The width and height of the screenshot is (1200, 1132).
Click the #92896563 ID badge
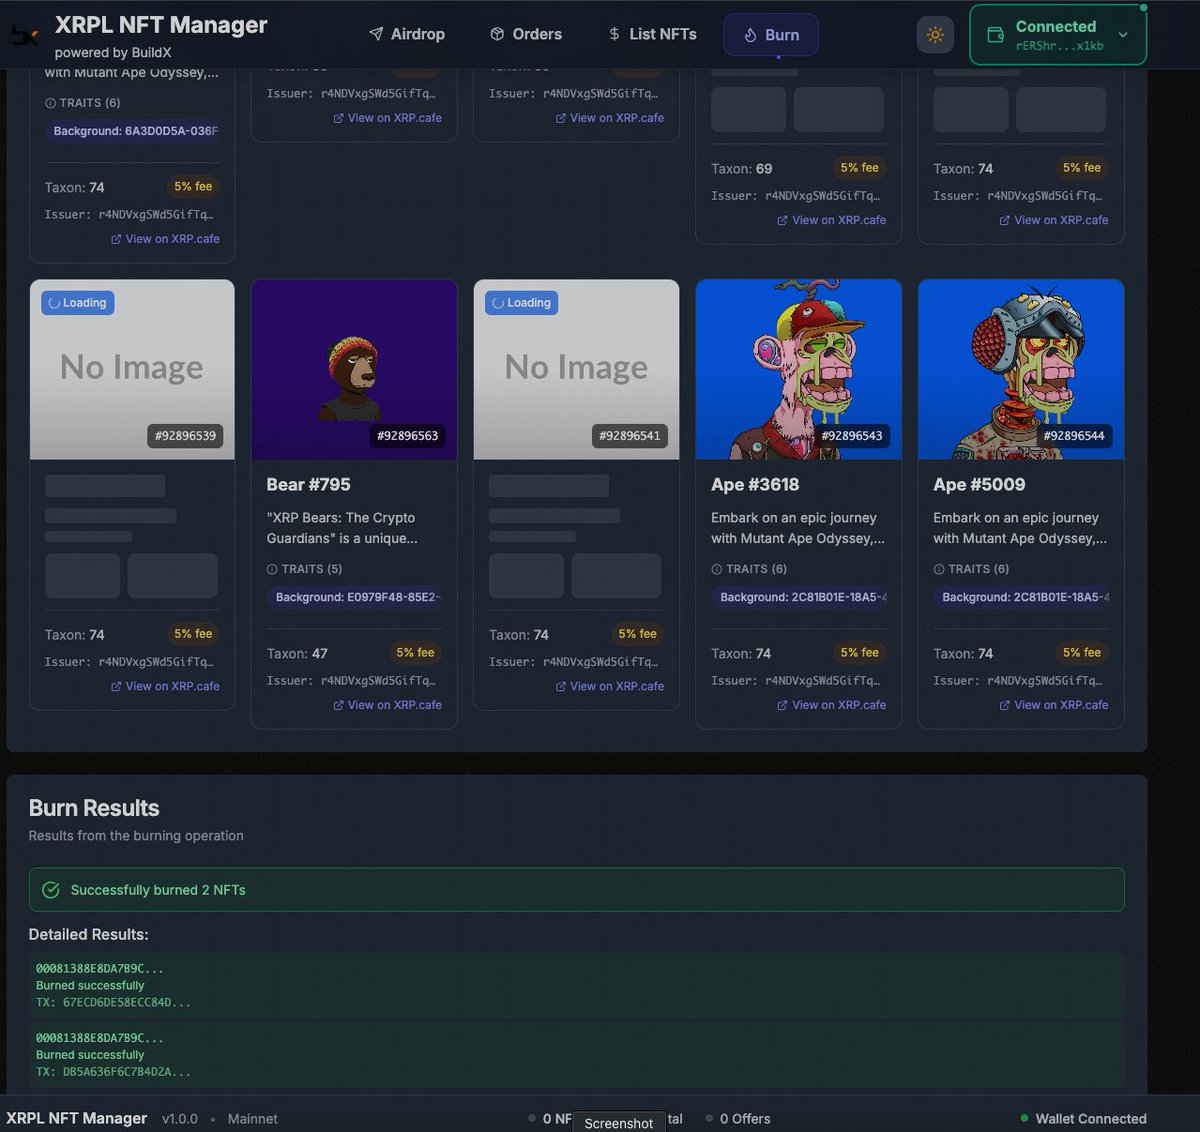click(x=408, y=436)
